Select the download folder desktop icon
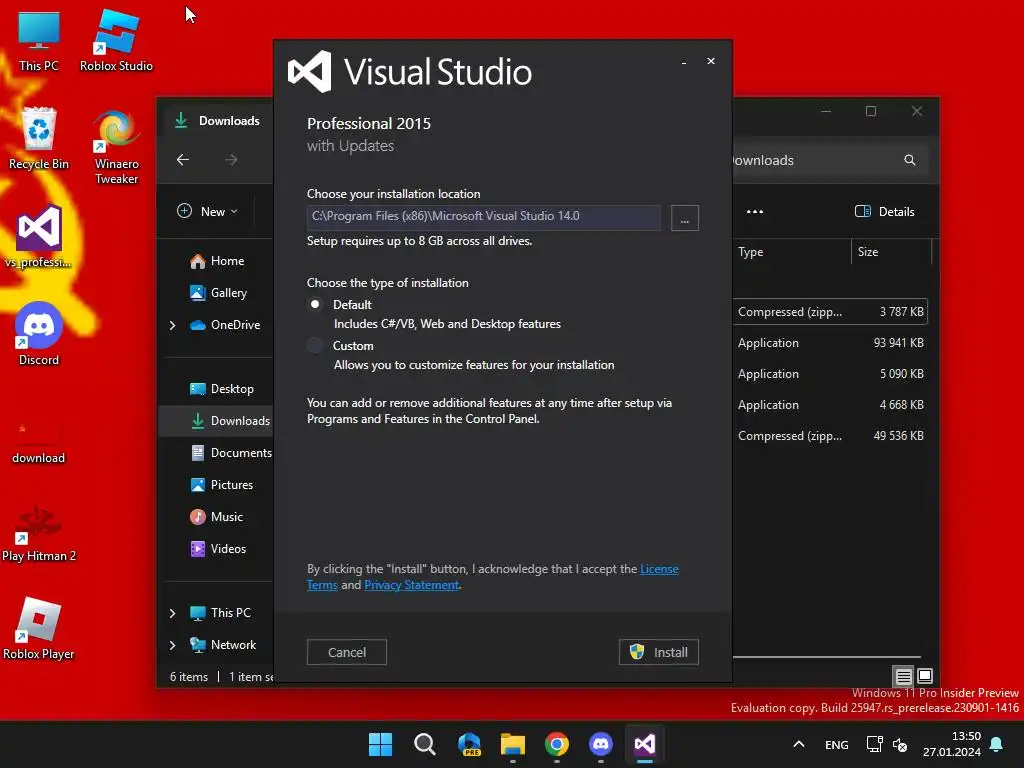The image size is (1024, 768). click(x=39, y=441)
